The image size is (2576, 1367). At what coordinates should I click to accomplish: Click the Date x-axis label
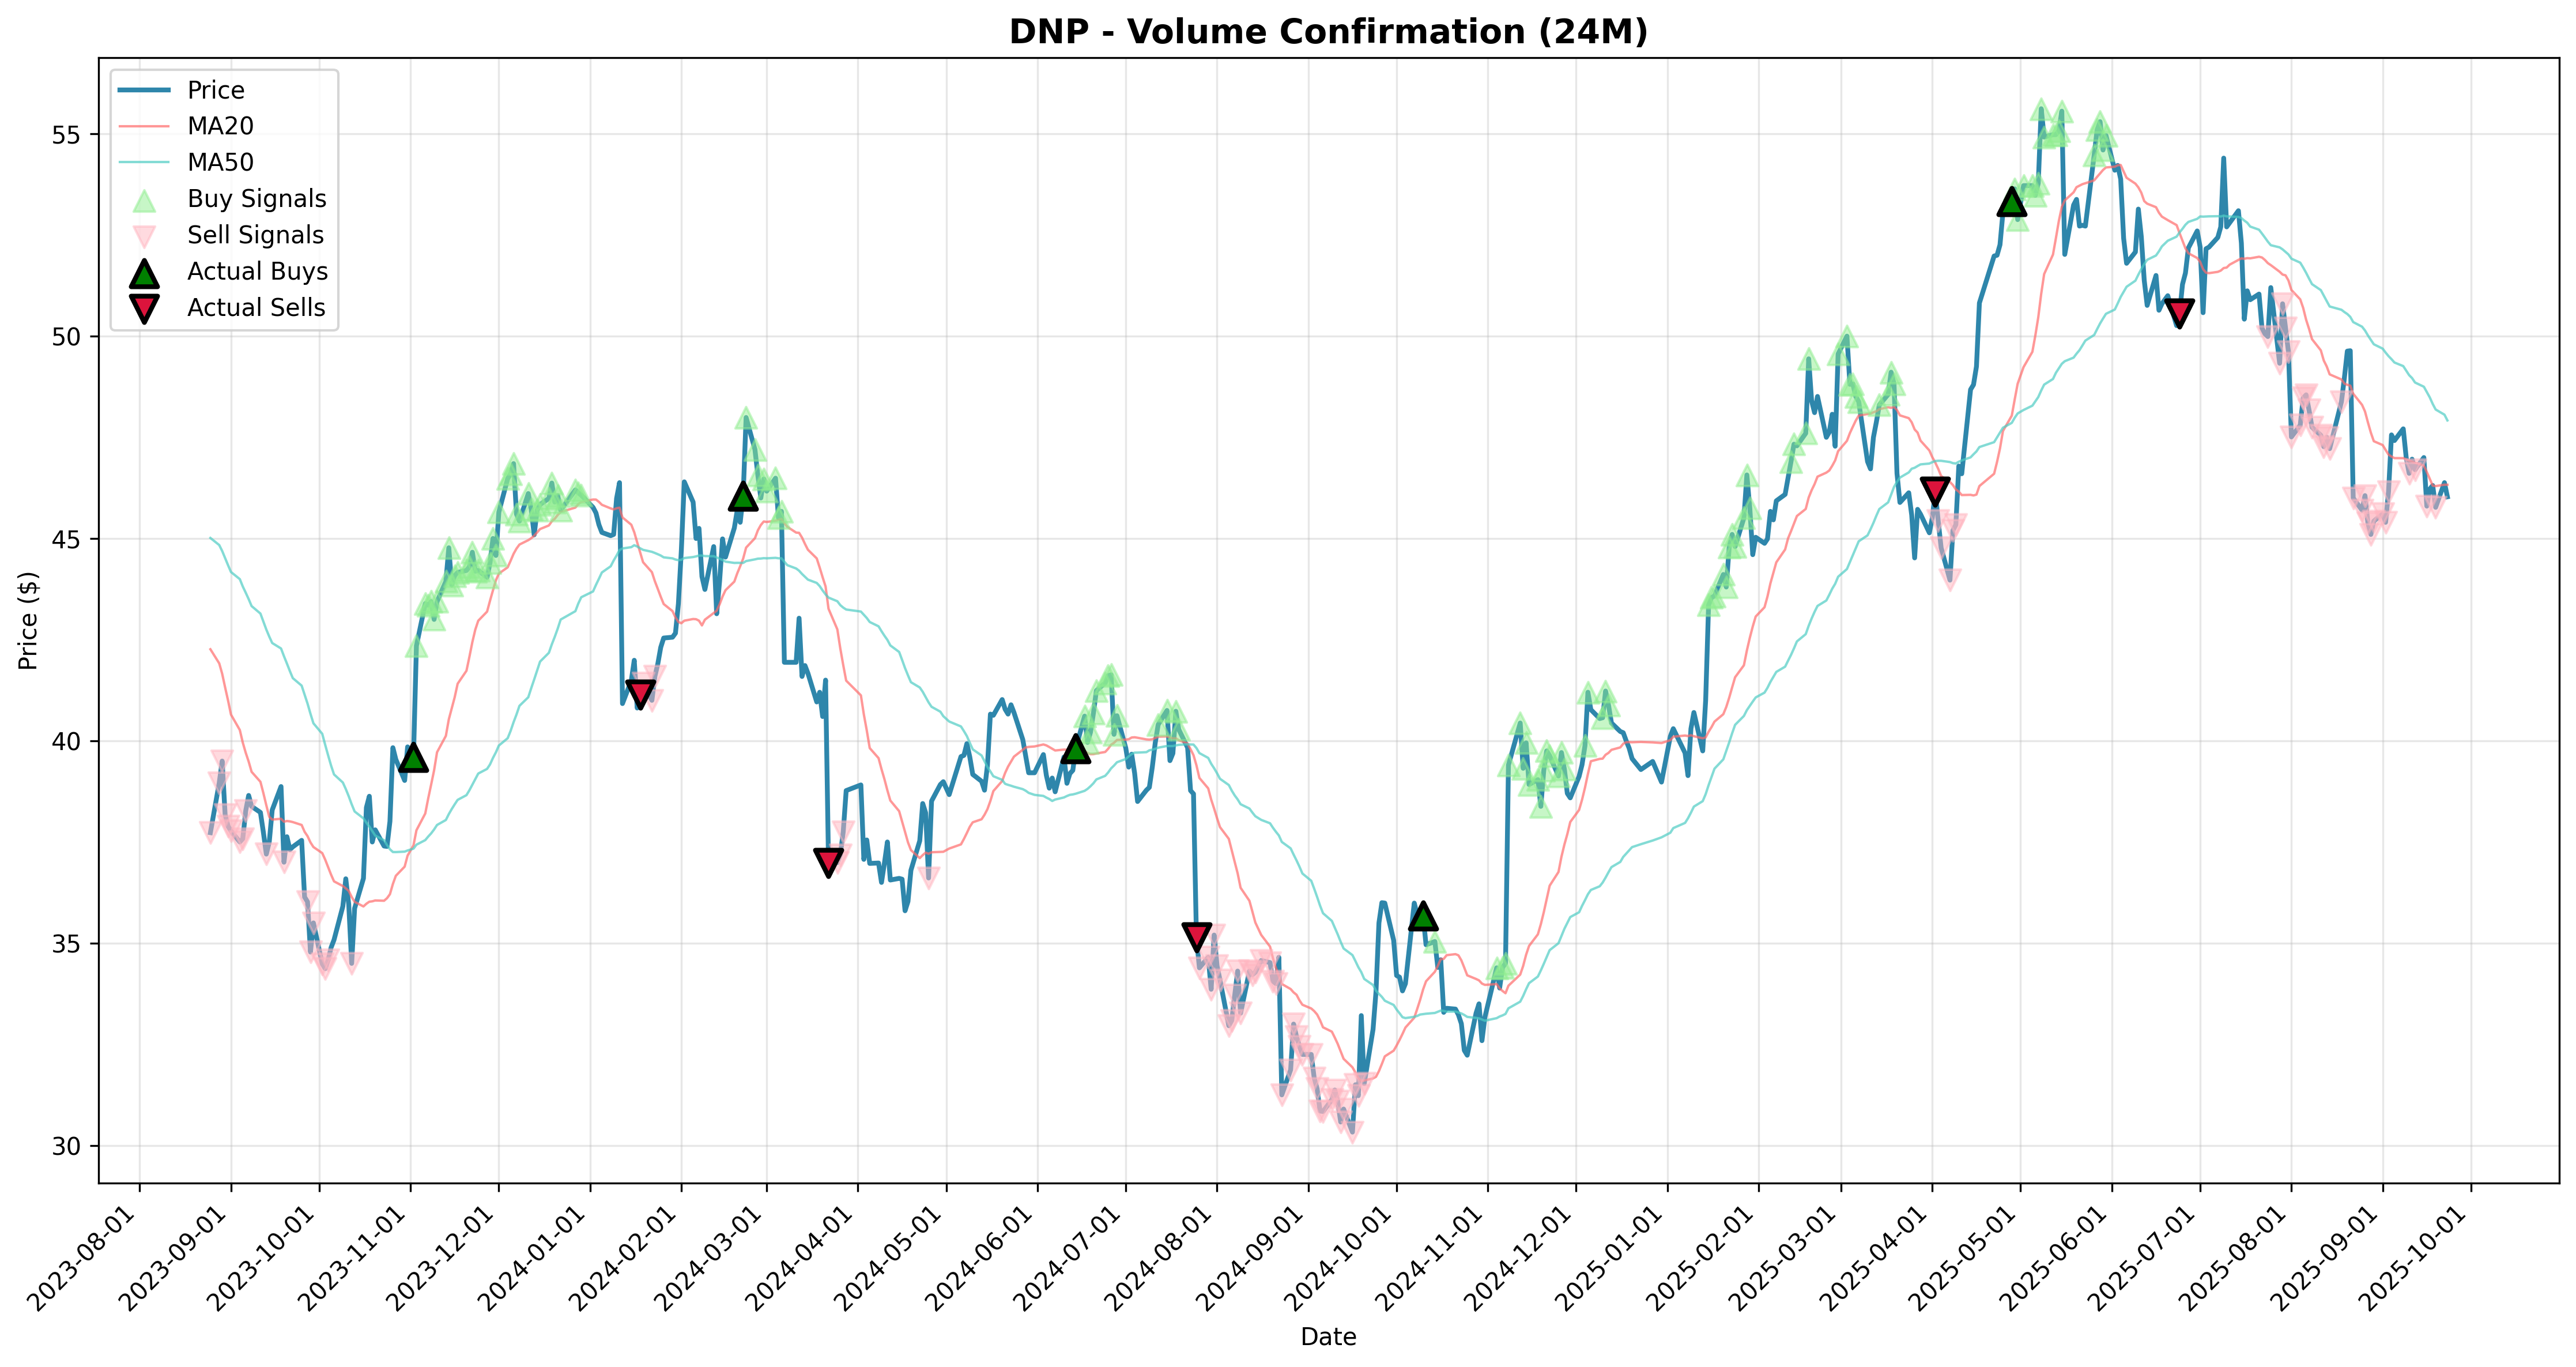click(1328, 1337)
